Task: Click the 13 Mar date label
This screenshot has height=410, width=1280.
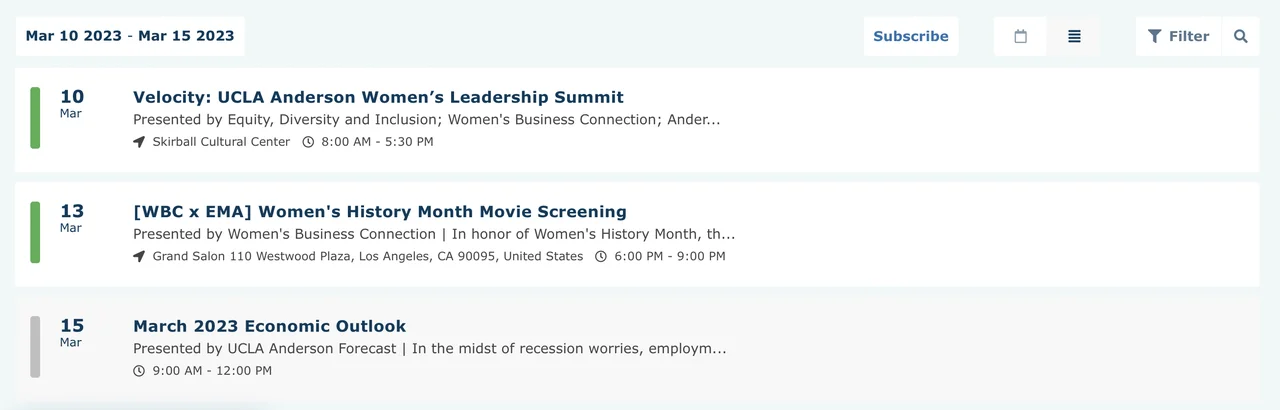Action: (71, 217)
